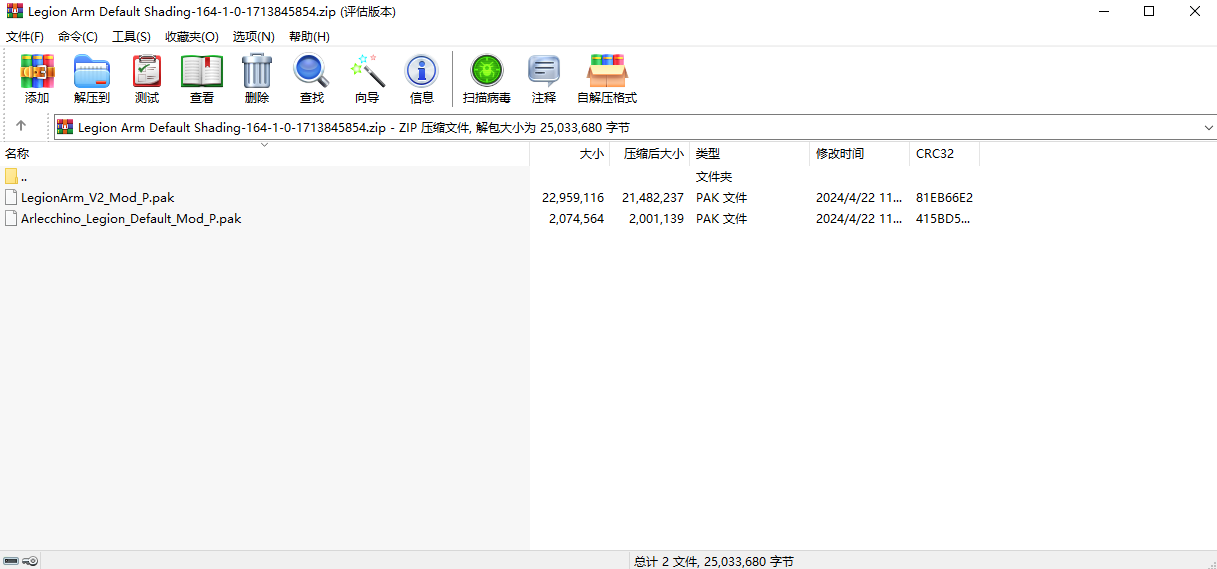Click CRC32 value 415BD5...
The image size is (1217, 569).
pyautogui.click(x=942, y=218)
